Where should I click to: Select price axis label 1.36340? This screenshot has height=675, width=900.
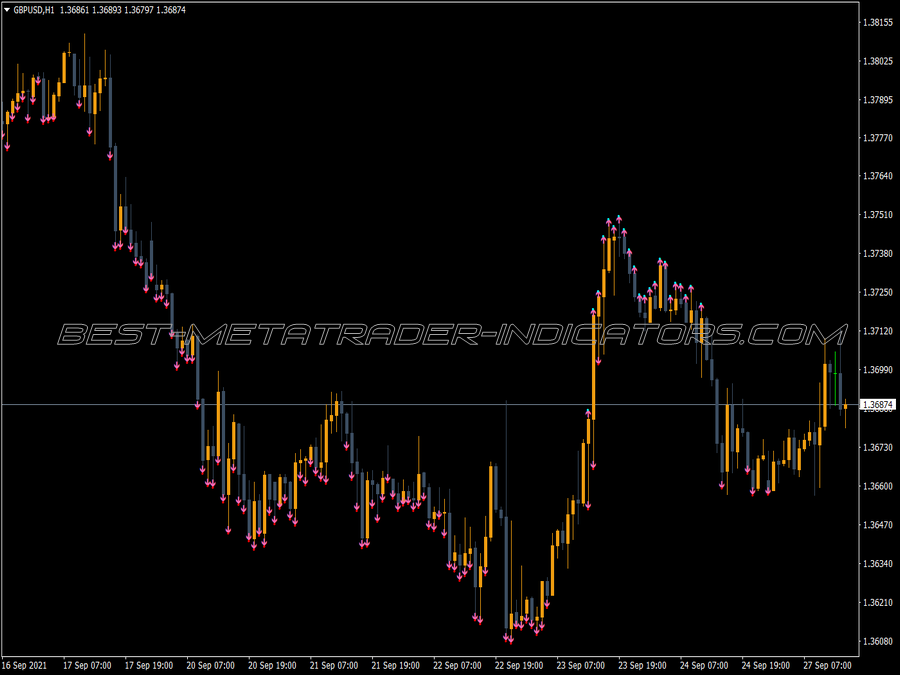pos(878,564)
